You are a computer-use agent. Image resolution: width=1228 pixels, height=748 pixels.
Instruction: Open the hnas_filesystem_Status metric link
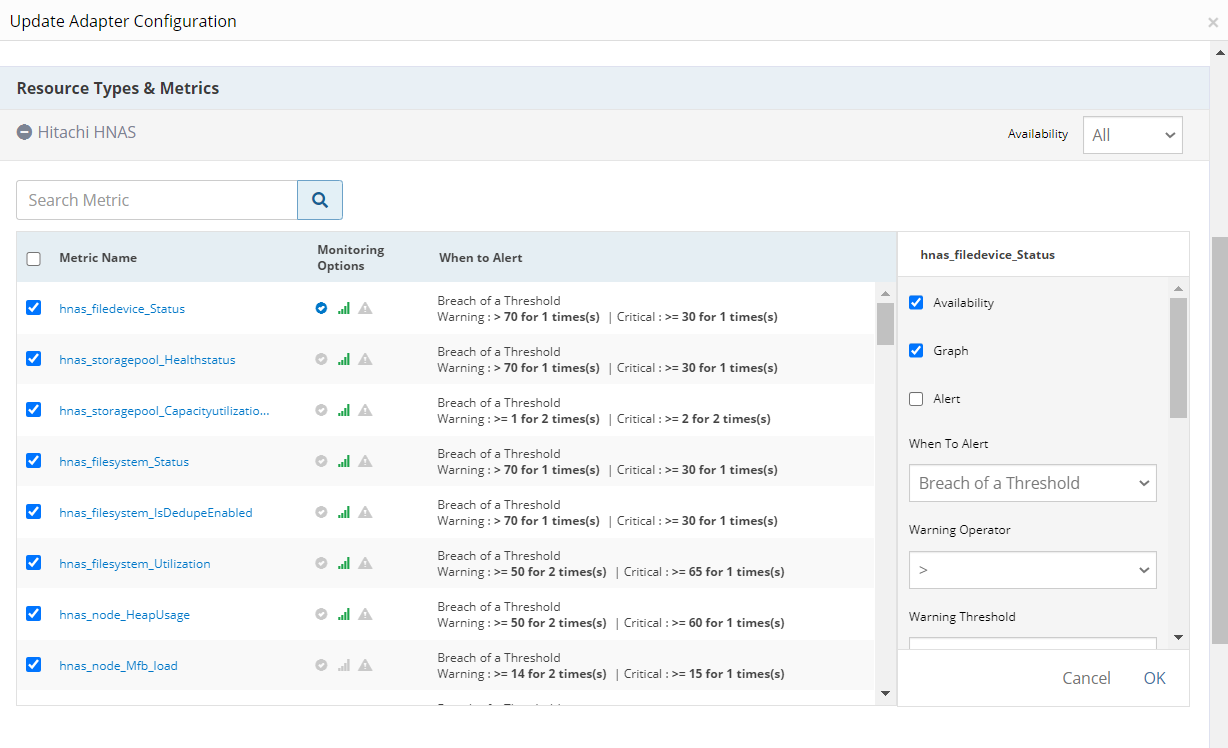124,462
